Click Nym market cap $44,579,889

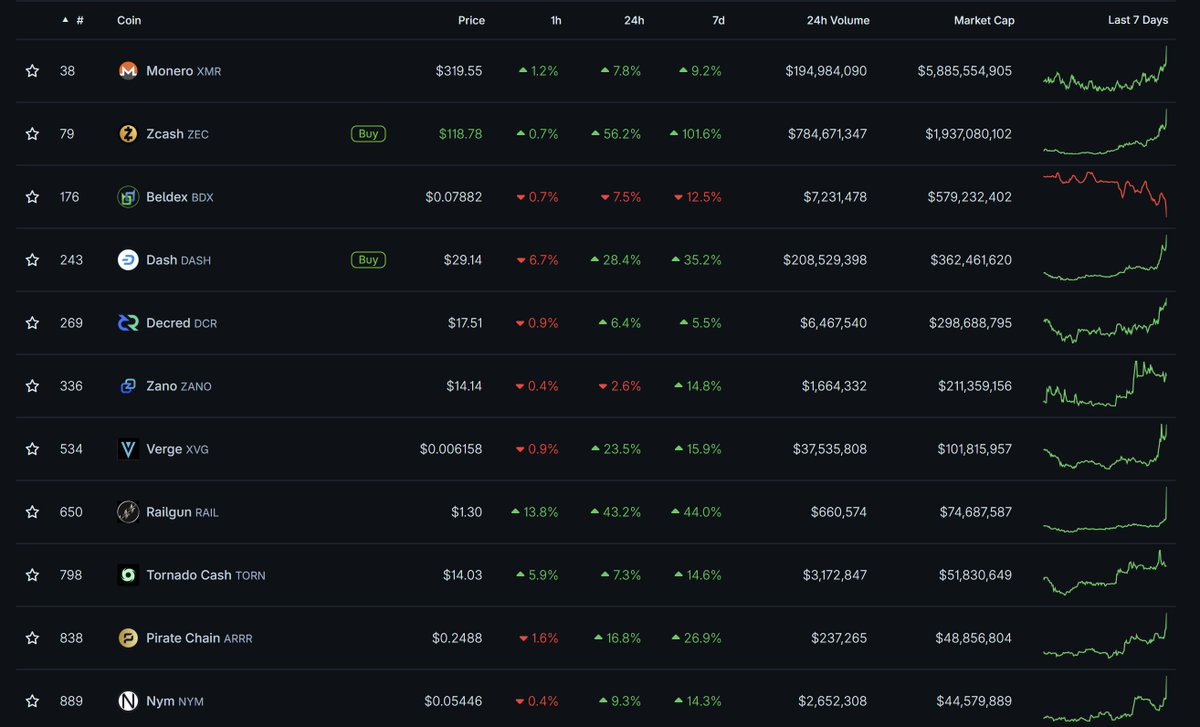[x=974, y=701]
